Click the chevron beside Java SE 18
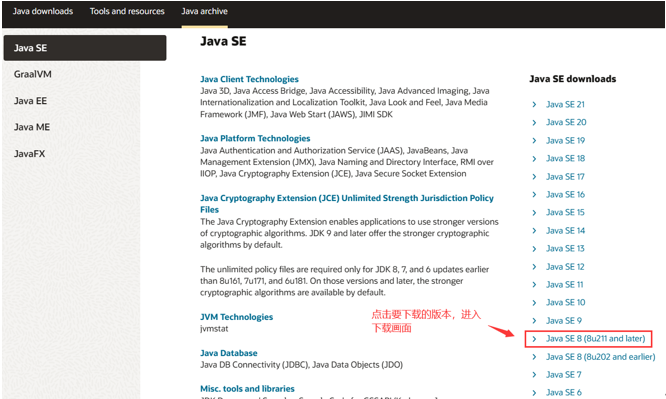This screenshot has width=666, height=399. (x=534, y=159)
